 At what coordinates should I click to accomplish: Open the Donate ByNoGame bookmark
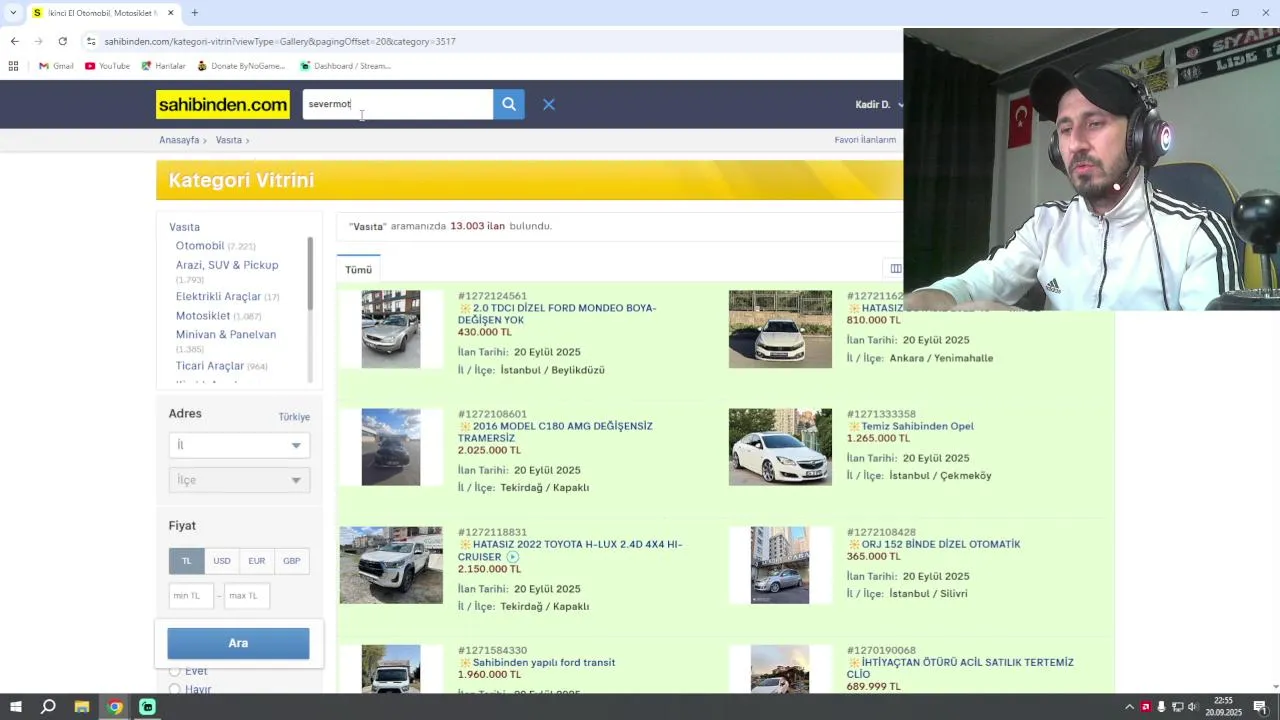point(241,66)
